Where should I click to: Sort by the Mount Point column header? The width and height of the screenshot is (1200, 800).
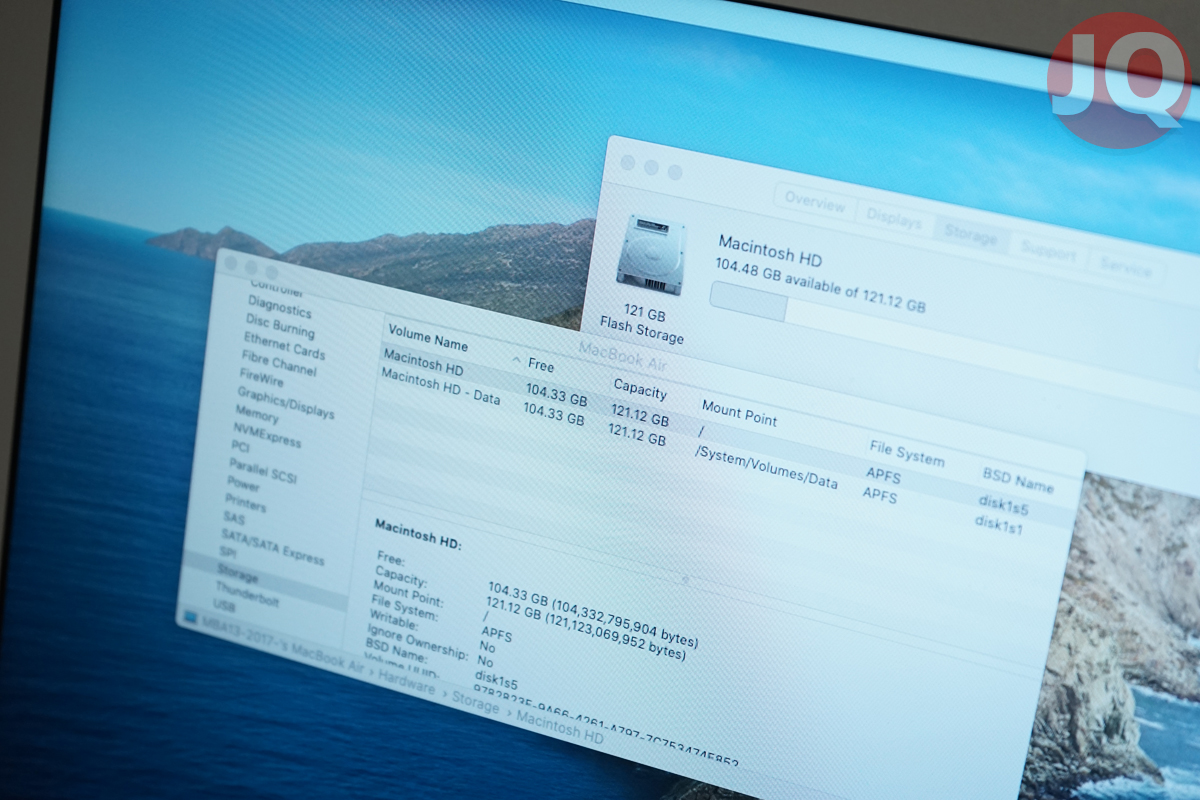[x=739, y=413]
